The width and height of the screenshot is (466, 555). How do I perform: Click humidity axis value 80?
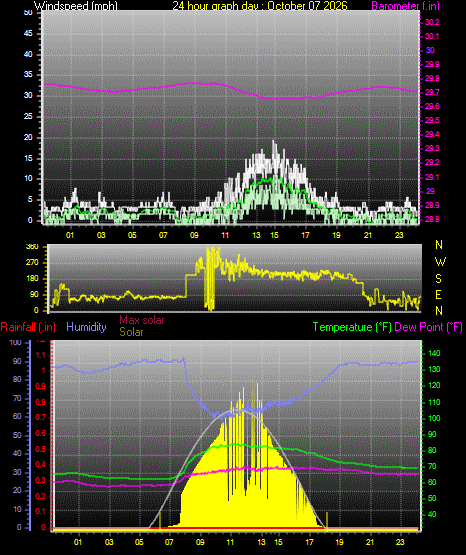[17, 379]
